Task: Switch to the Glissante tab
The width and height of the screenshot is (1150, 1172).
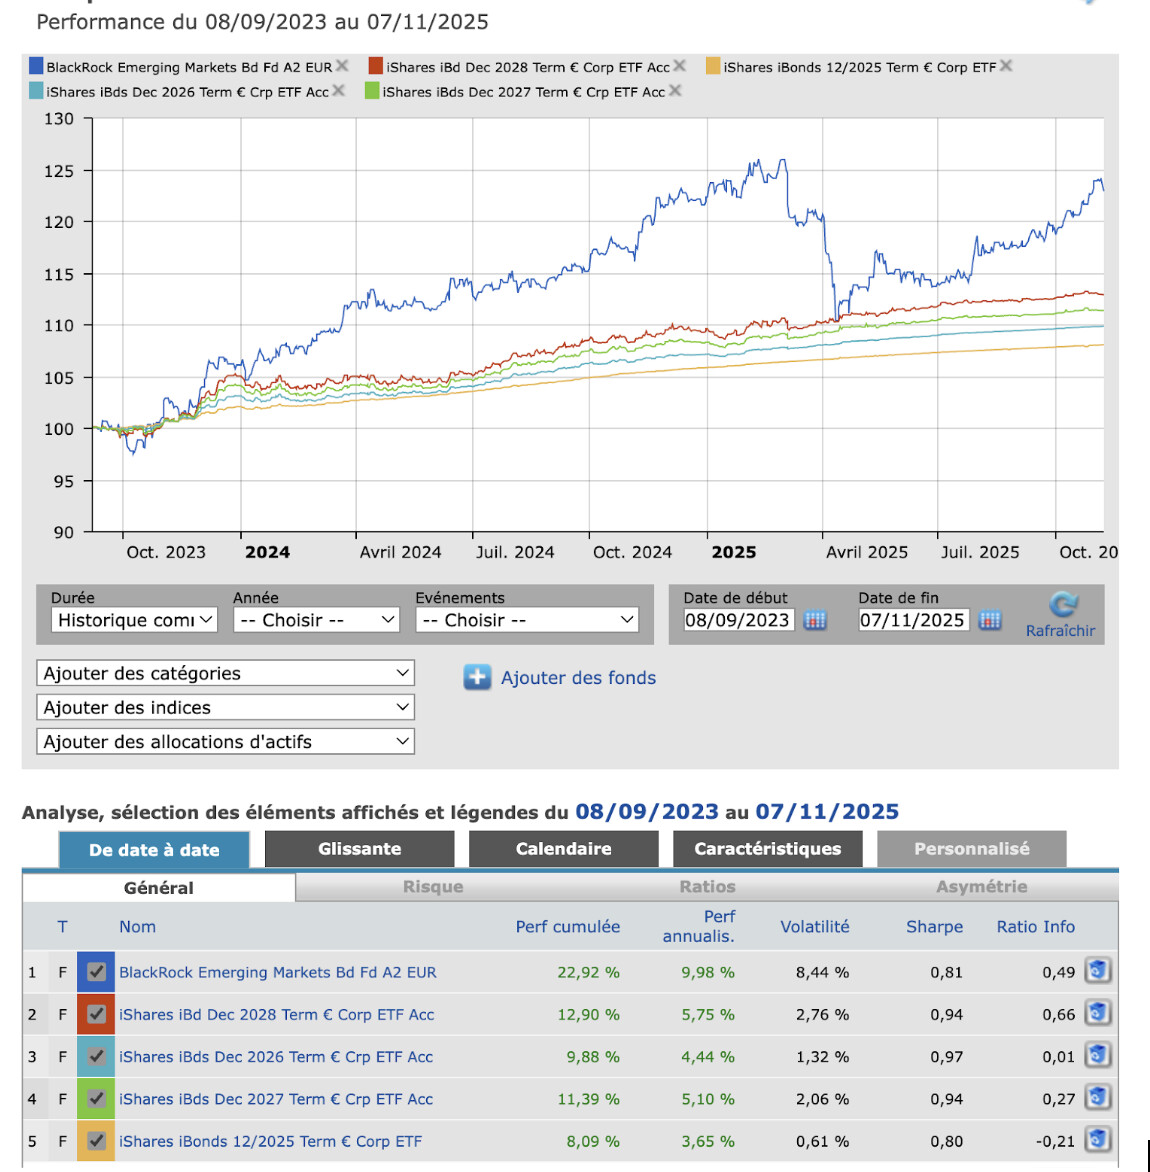Action: [x=359, y=849]
